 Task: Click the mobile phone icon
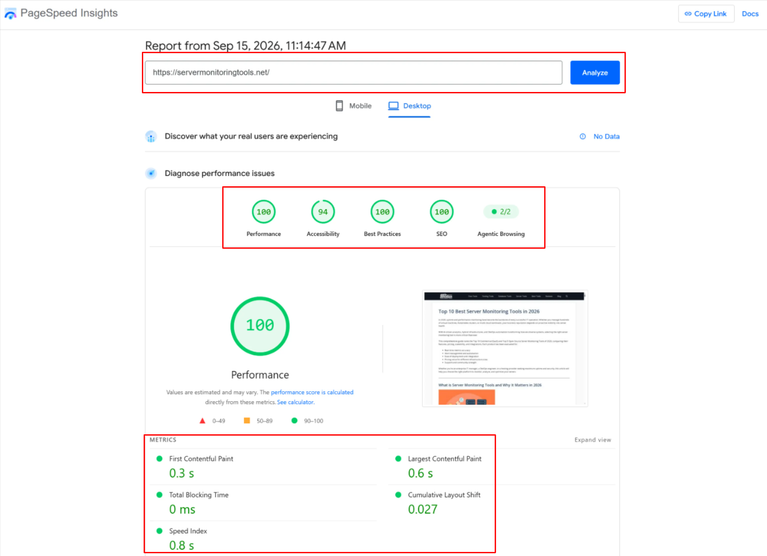(339, 106)
